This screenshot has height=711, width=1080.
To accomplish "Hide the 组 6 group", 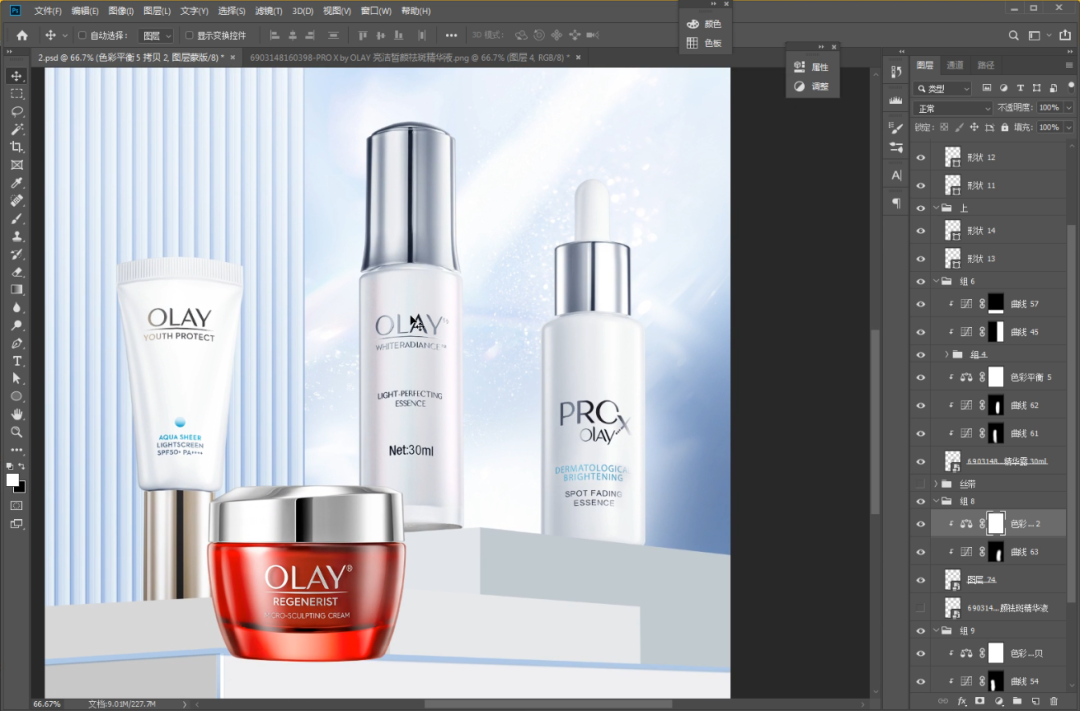I will [921, 281].
